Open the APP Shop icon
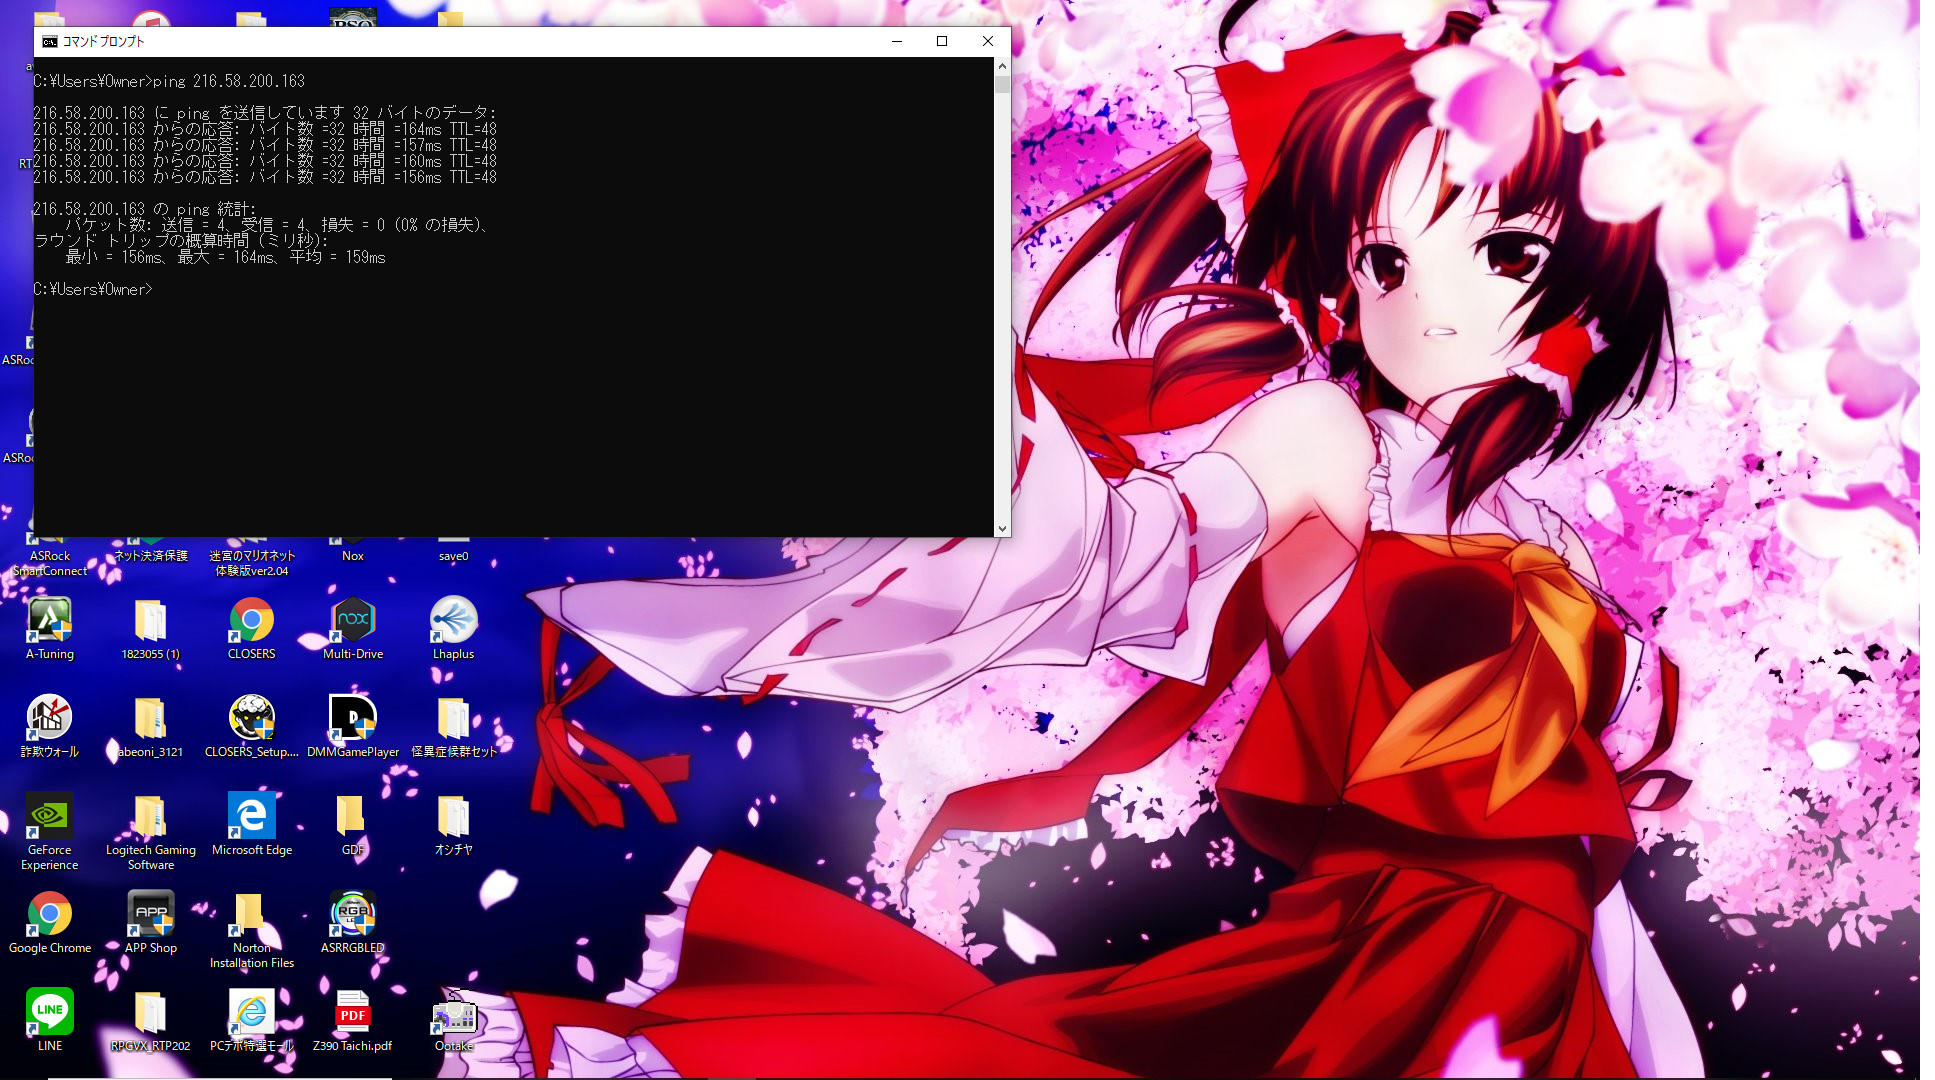Viewport: 1935px width, 1080px height. 150,915
